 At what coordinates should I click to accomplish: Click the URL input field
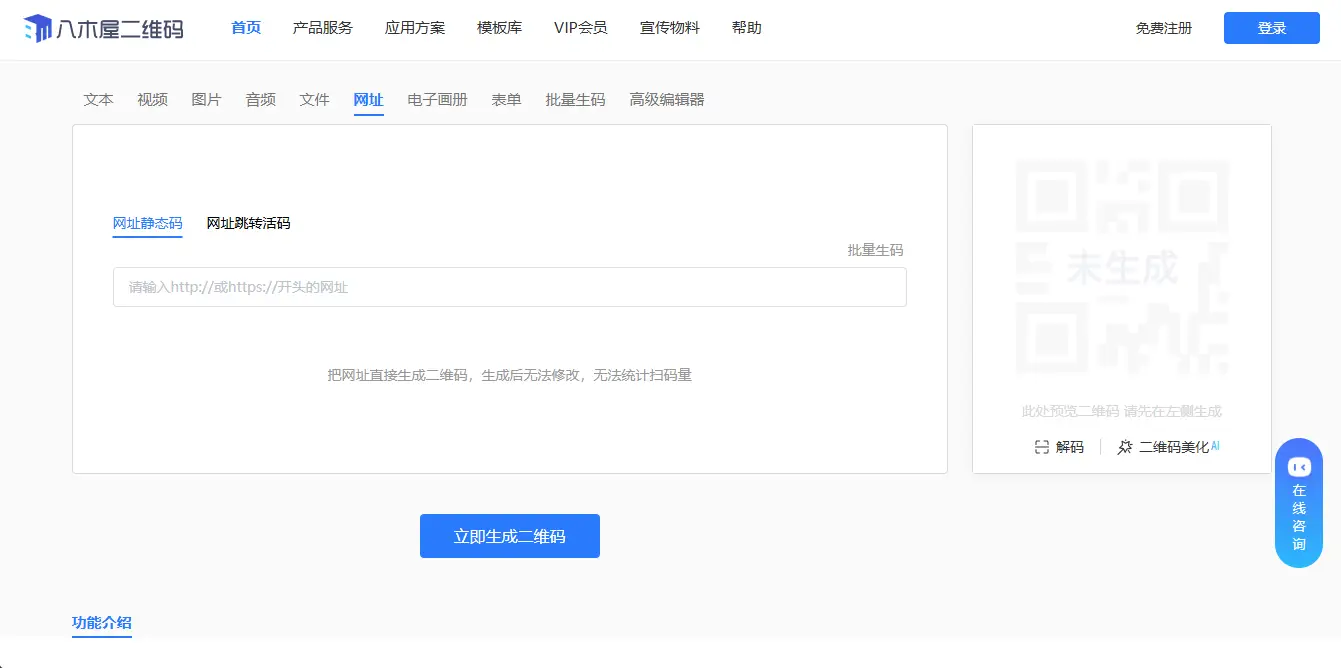(509, 287)
